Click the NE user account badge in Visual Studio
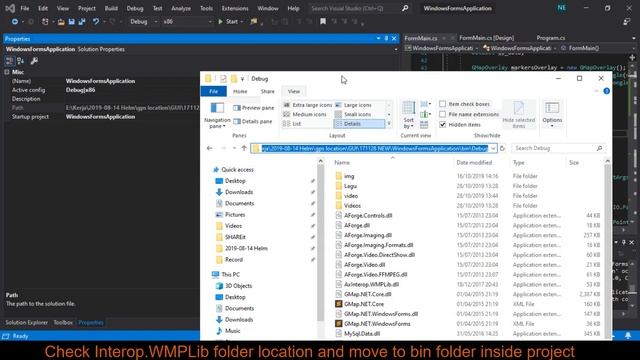This screenshot has width=640, height=360. [562, 8]
